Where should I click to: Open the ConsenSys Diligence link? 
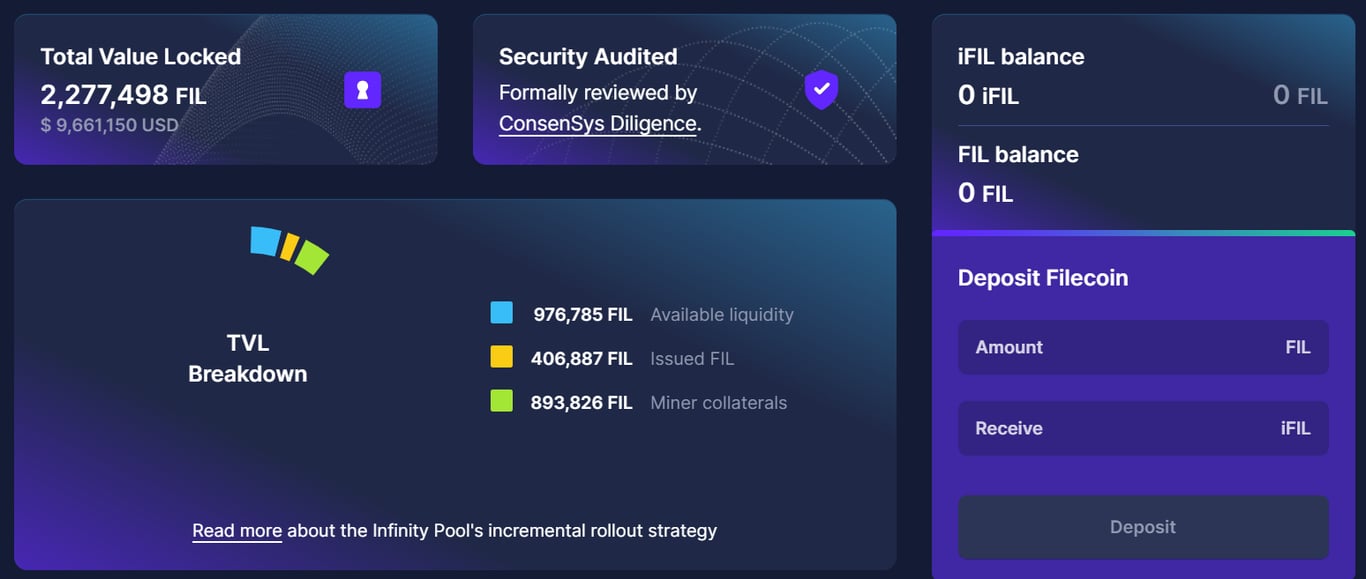pyautogui.click(x=597, y=124)
